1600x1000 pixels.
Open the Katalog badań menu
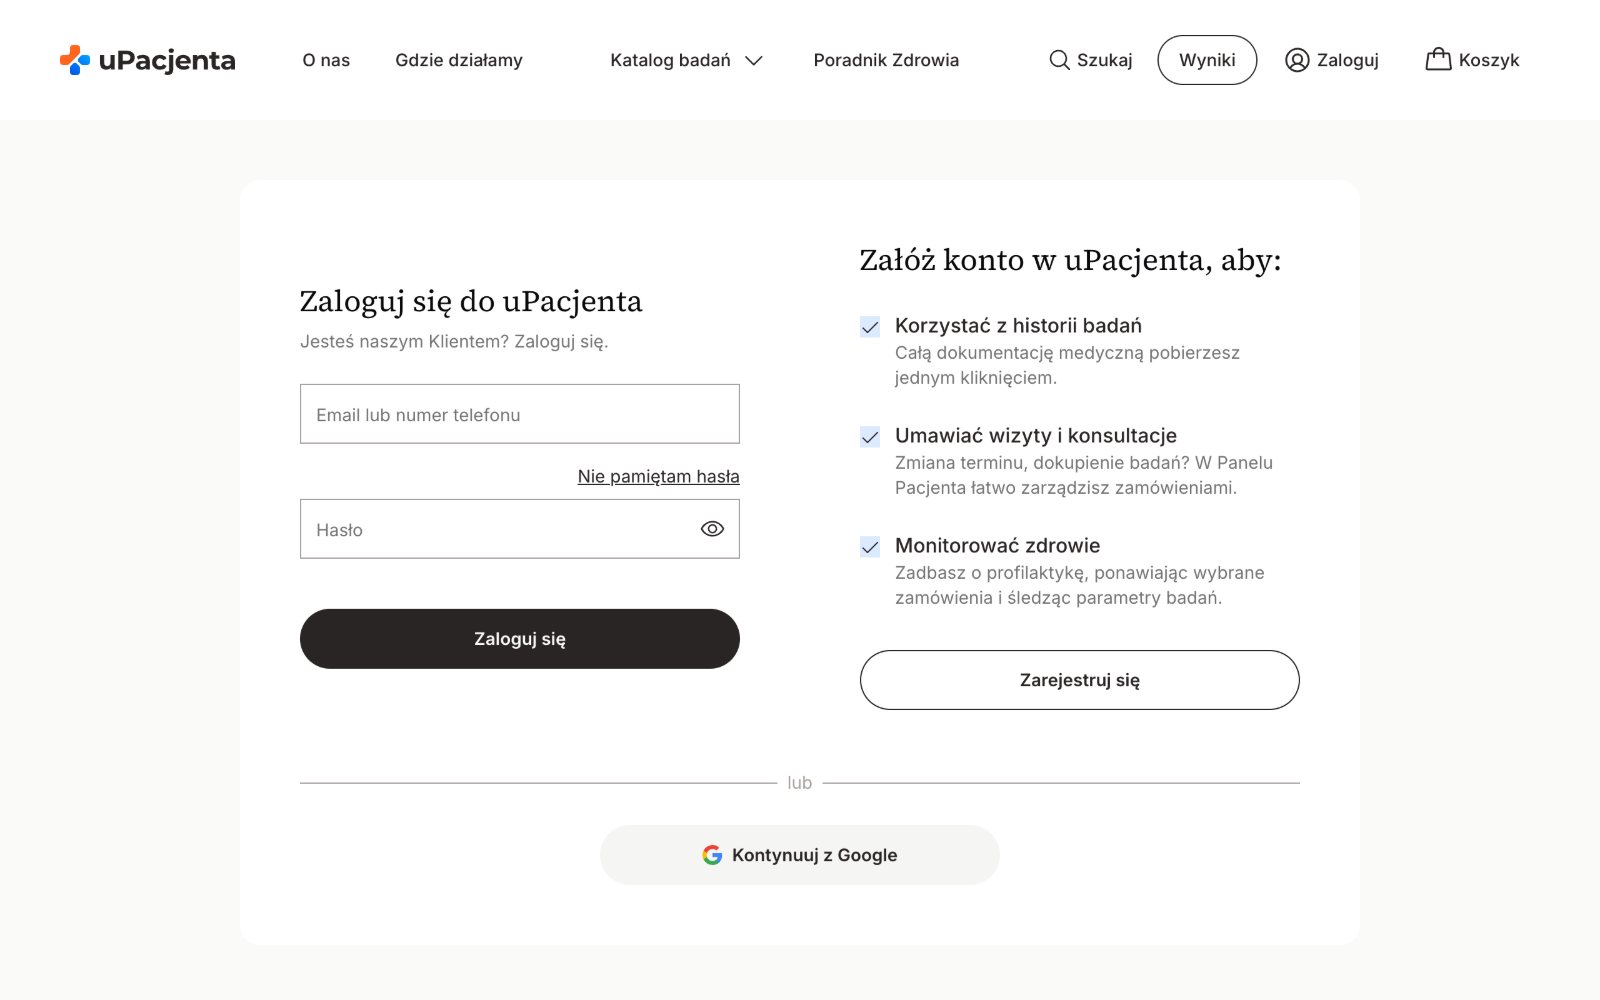[x=671, y=60]
